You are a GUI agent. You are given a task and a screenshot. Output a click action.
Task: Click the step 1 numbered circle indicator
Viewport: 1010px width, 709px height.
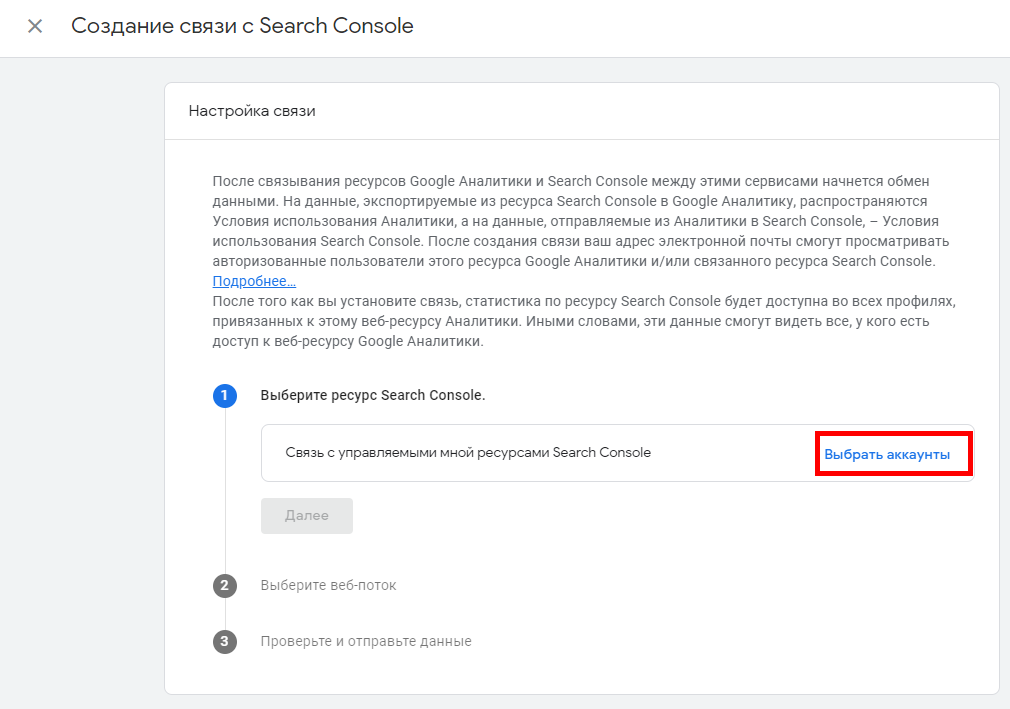pyautogui.click(x=225, y=396)
